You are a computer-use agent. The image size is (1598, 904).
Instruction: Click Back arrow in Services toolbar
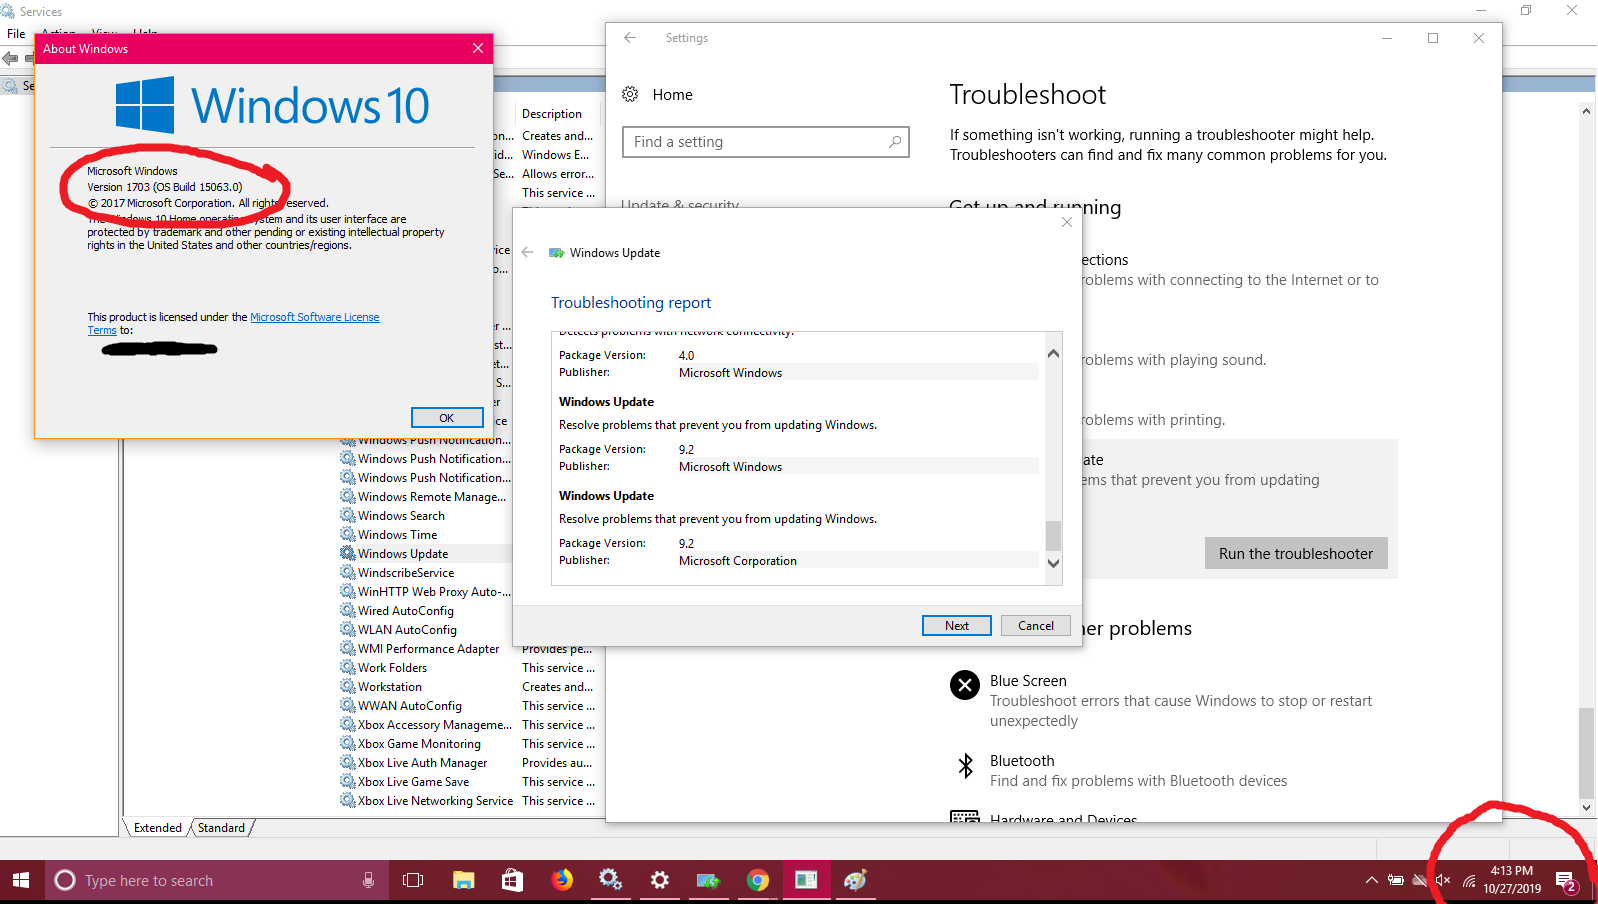pos(10,58)
